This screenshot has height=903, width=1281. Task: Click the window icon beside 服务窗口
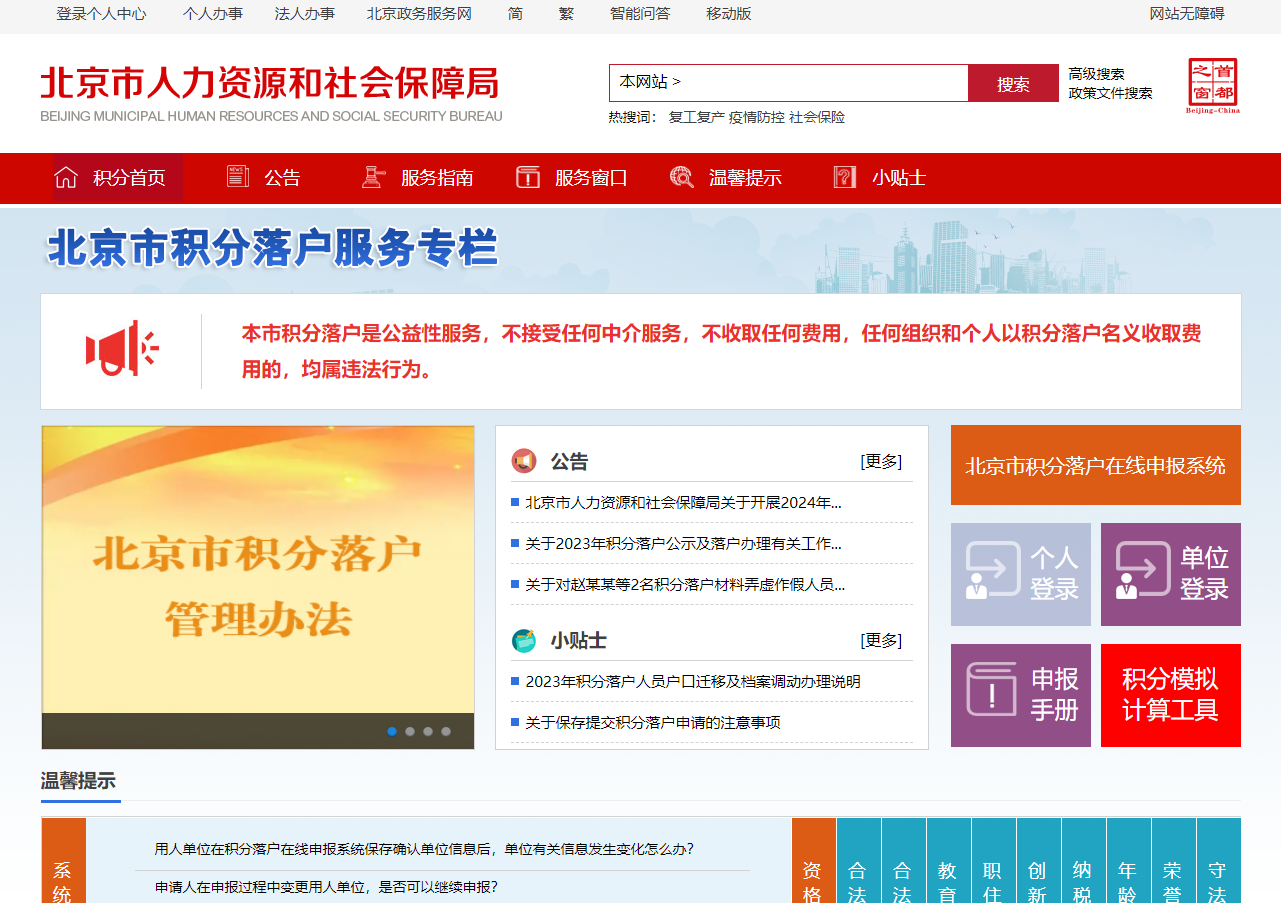(528, 177)
